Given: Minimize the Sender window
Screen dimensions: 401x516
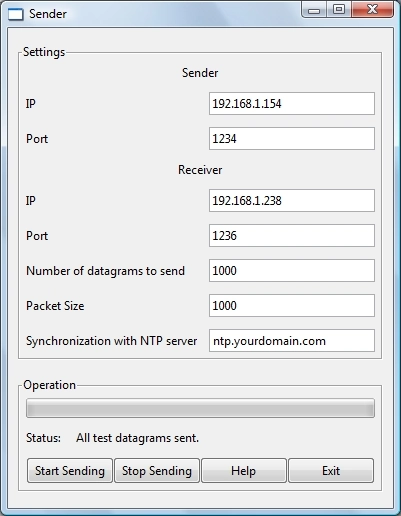Looking at the screenshot, I should pos(314,9).
